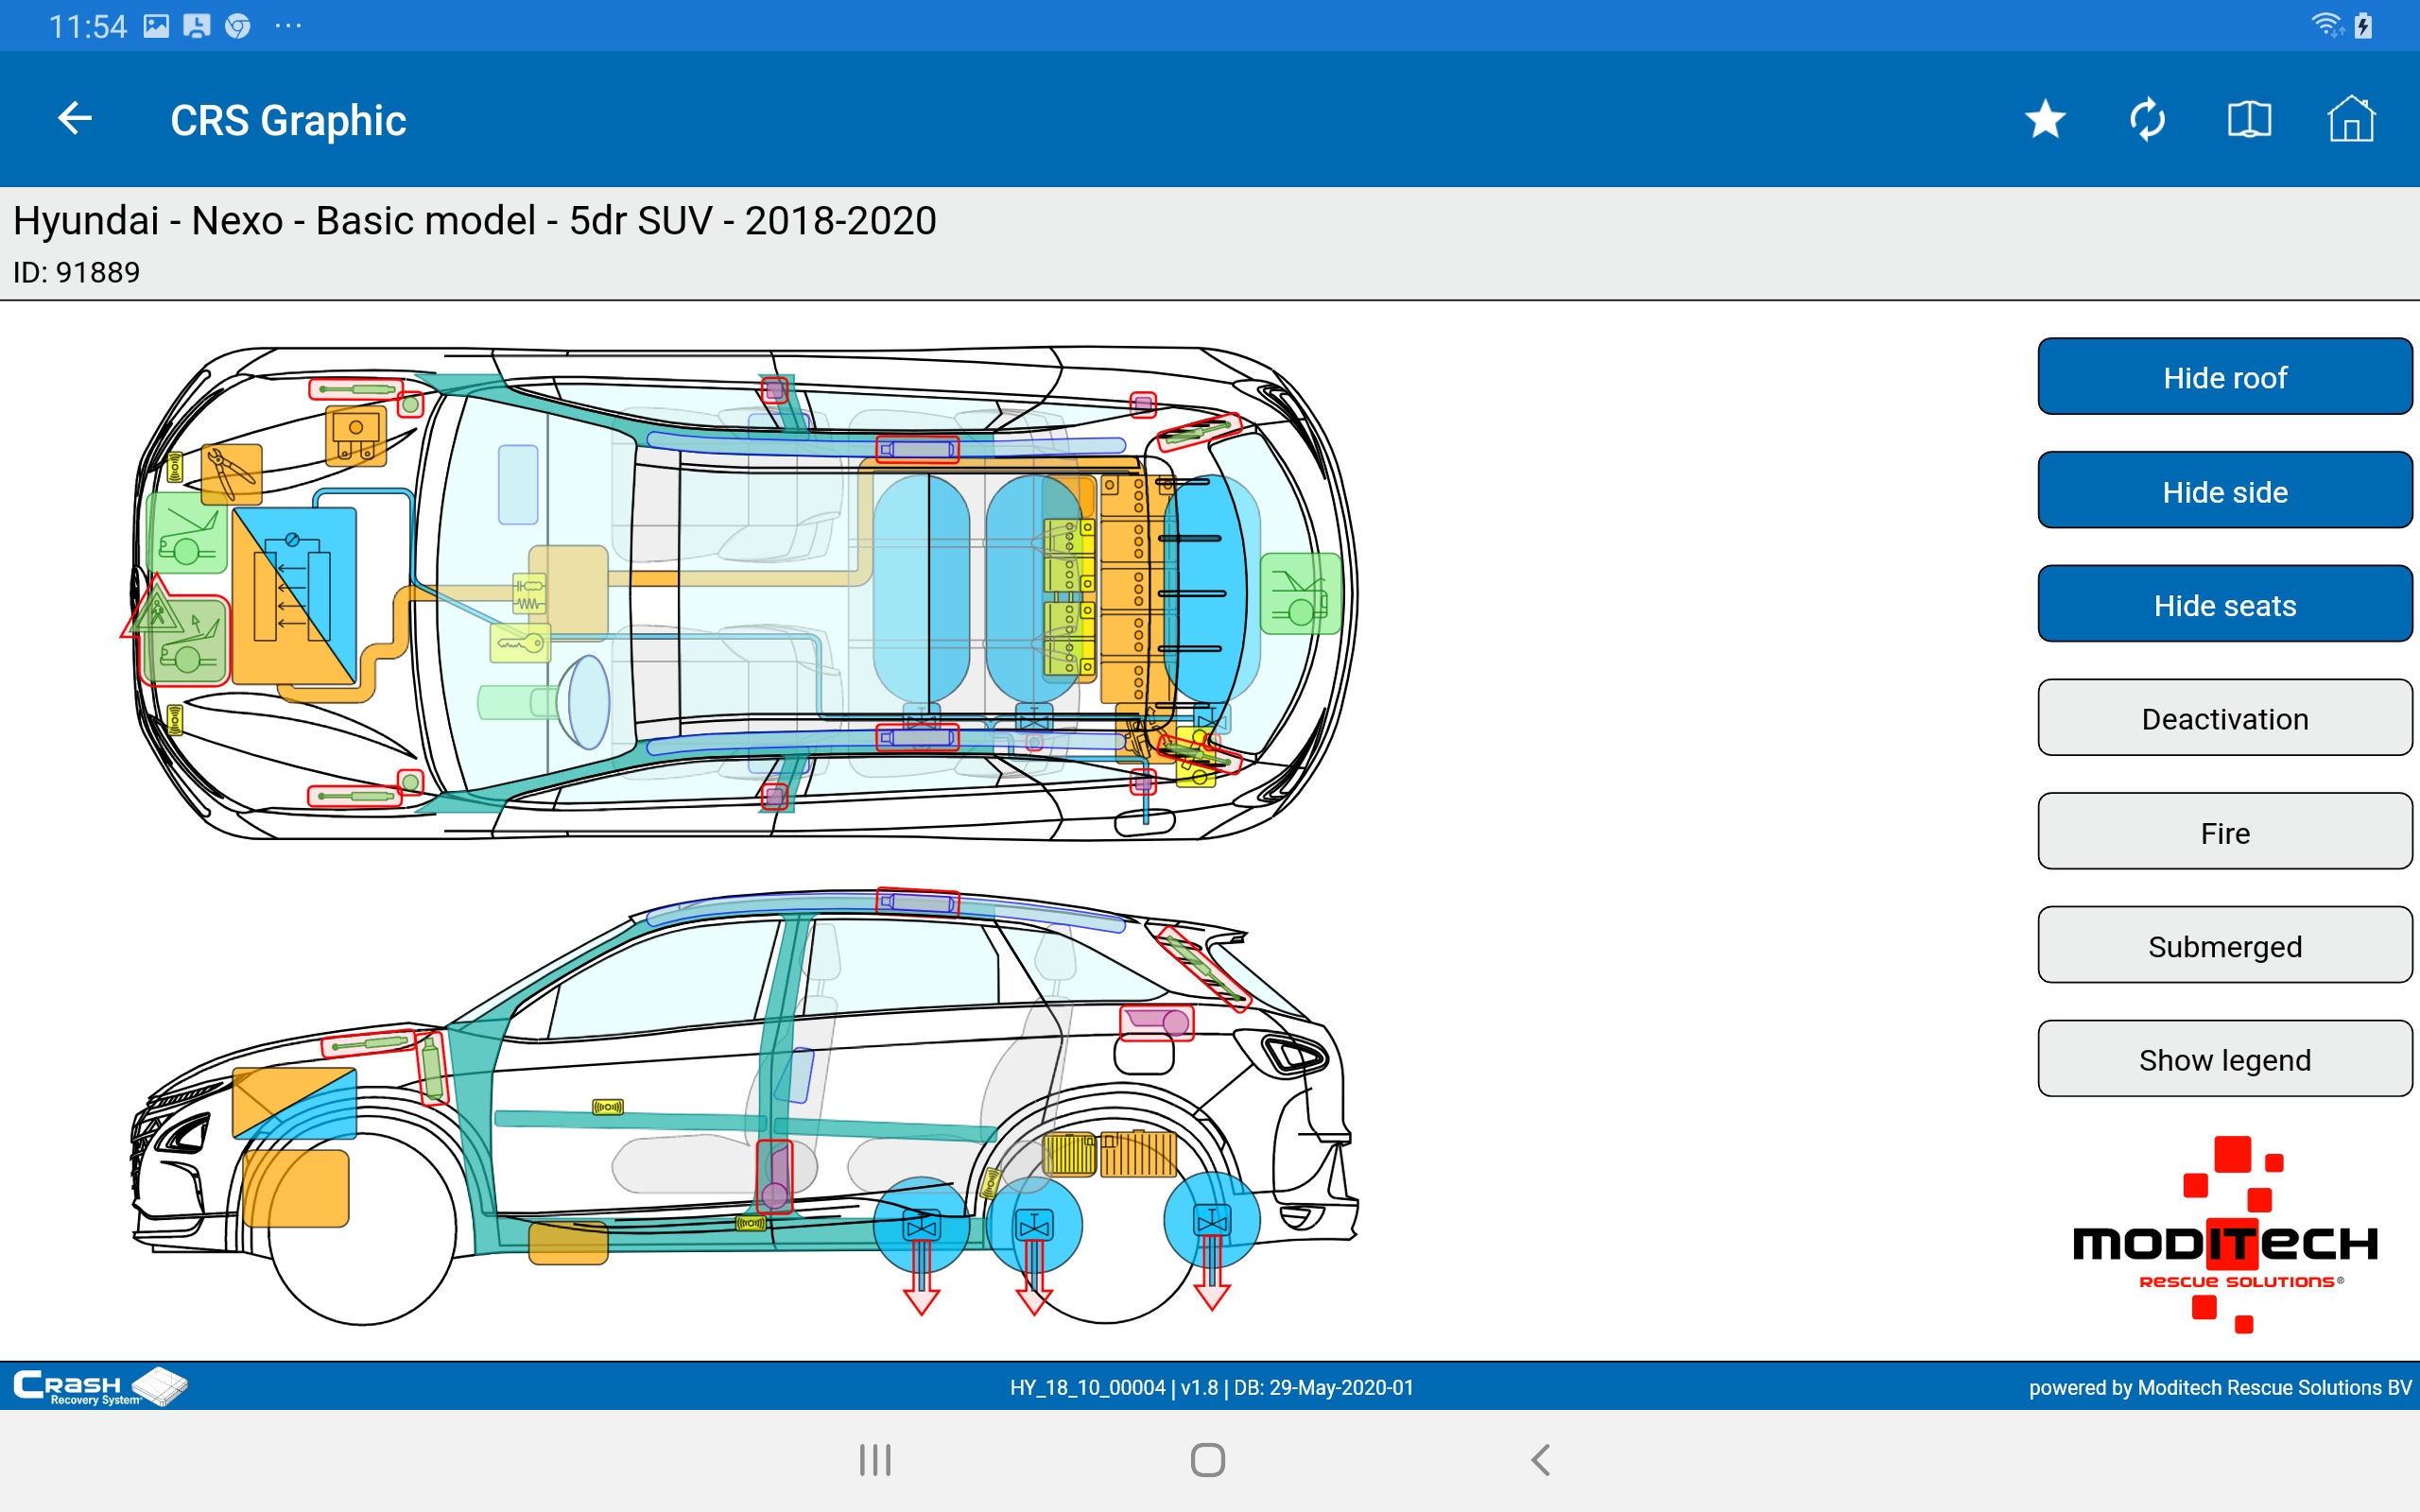Tap the hood gas strut in side view
The height and width of the screenshot is (1512, 2420).
click(368, 1044)
